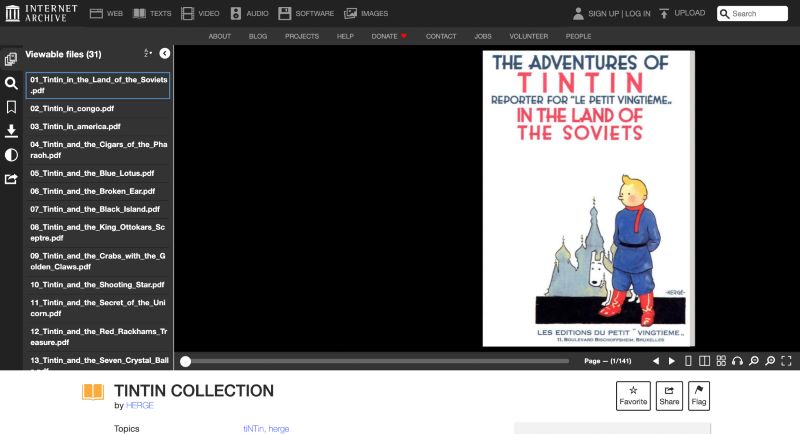
Task: Open the herge topic link
Action: (279, 429)
